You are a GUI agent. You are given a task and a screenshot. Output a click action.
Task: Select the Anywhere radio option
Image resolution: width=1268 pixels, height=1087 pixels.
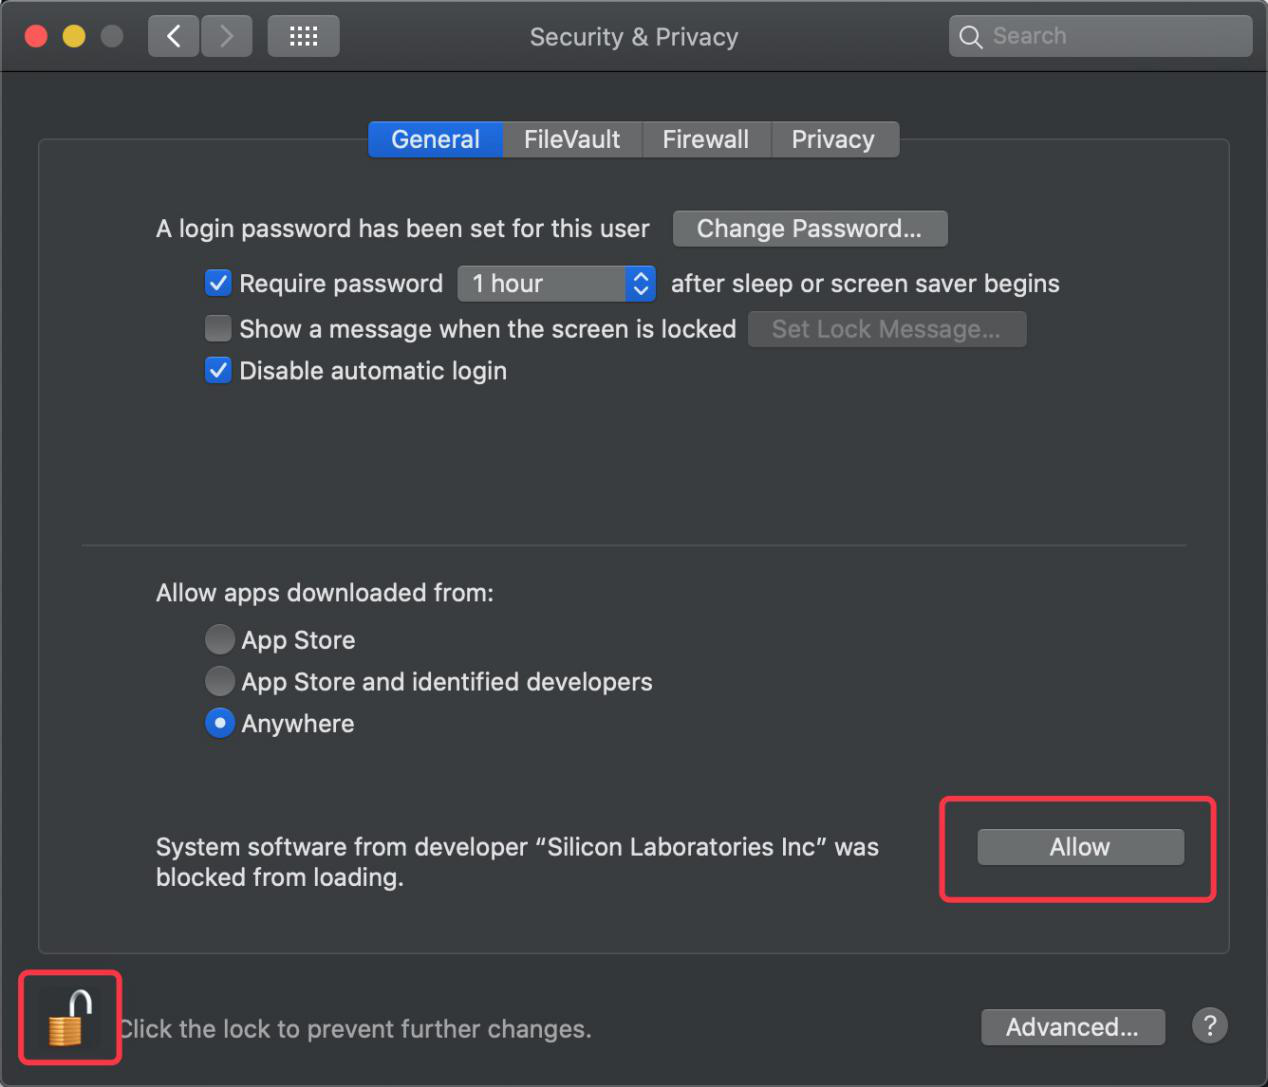point(220,723)
